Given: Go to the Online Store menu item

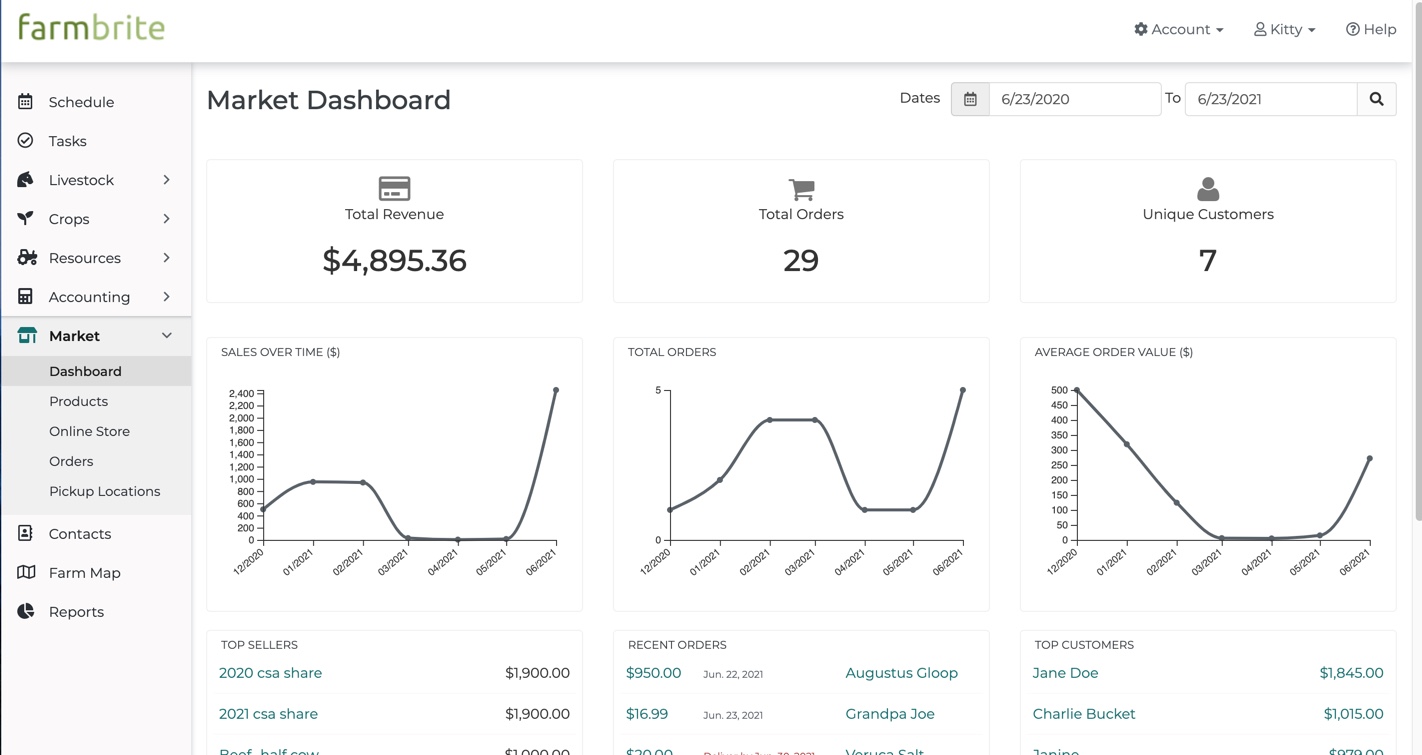Looking at the screenshot, I should 89,431.
